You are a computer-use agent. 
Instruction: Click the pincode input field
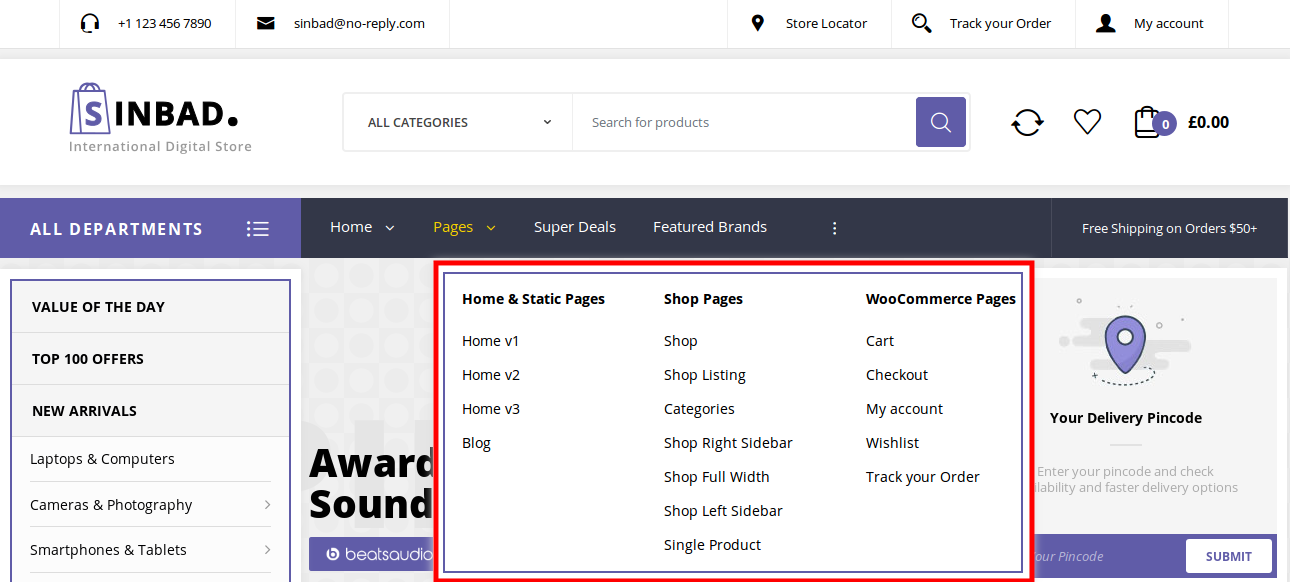pyautogui.click(x=1106, y=556)
